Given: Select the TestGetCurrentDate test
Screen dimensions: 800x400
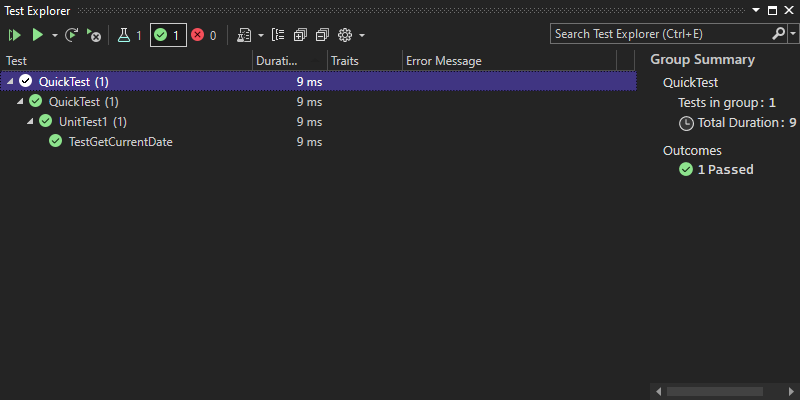Looking at the screenshot, I should point(120,142).
